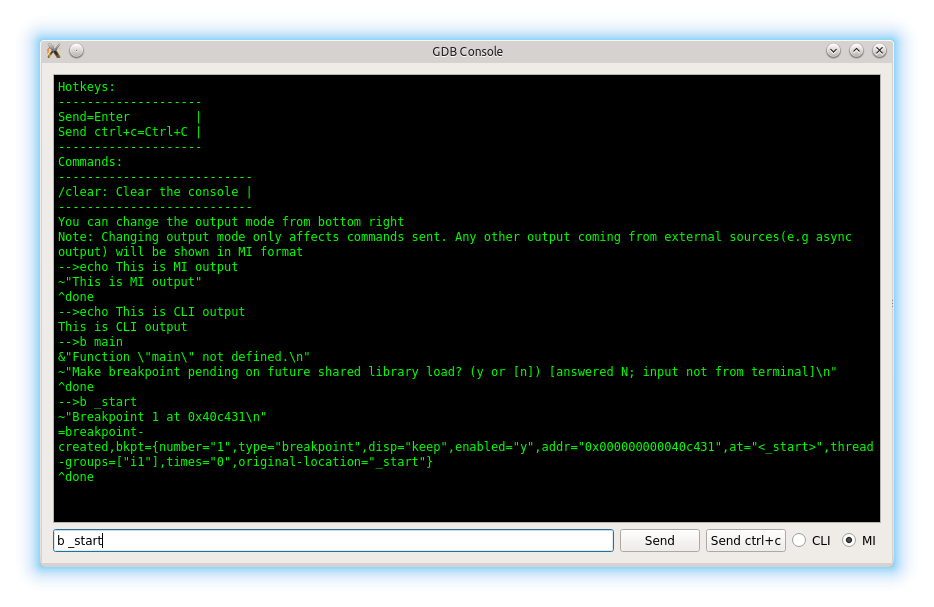Click the 'You can change the output mode' line
Viewport: 934px width, 607px height.
(x=231, y=222)
